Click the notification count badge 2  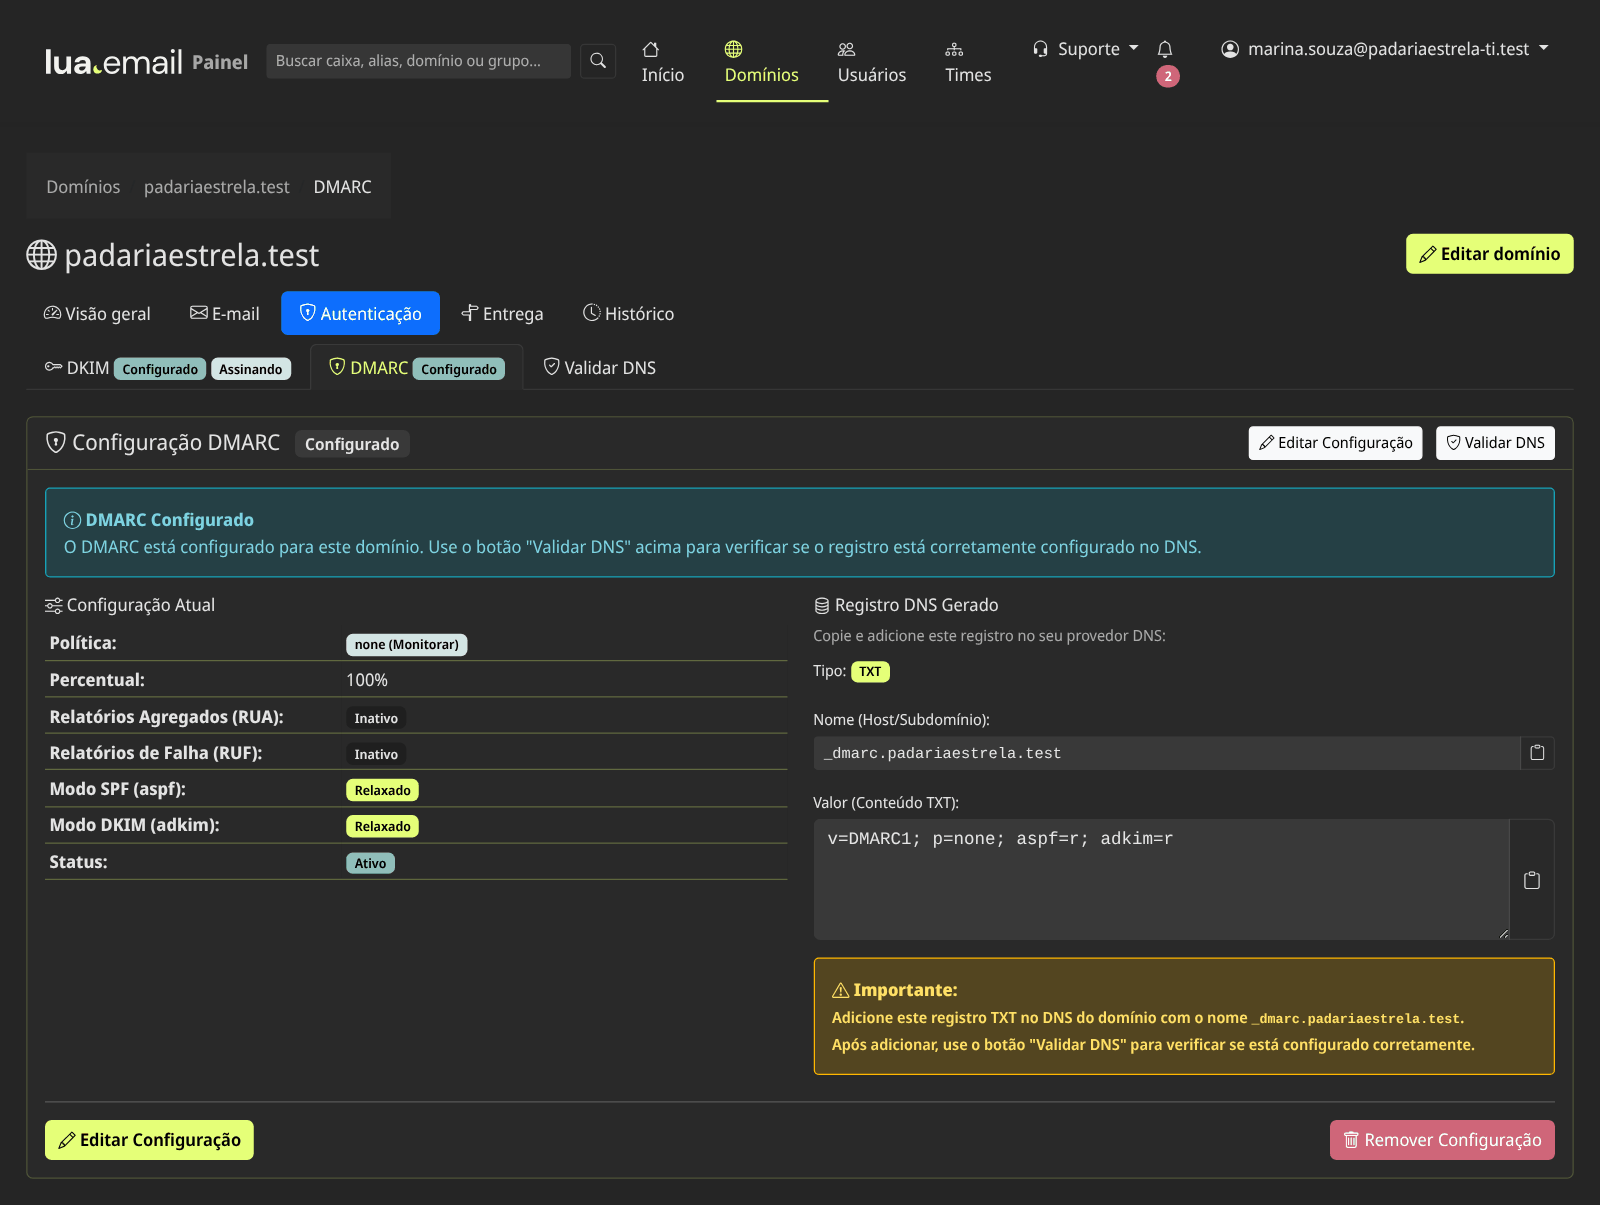[x=1167, y=76]
